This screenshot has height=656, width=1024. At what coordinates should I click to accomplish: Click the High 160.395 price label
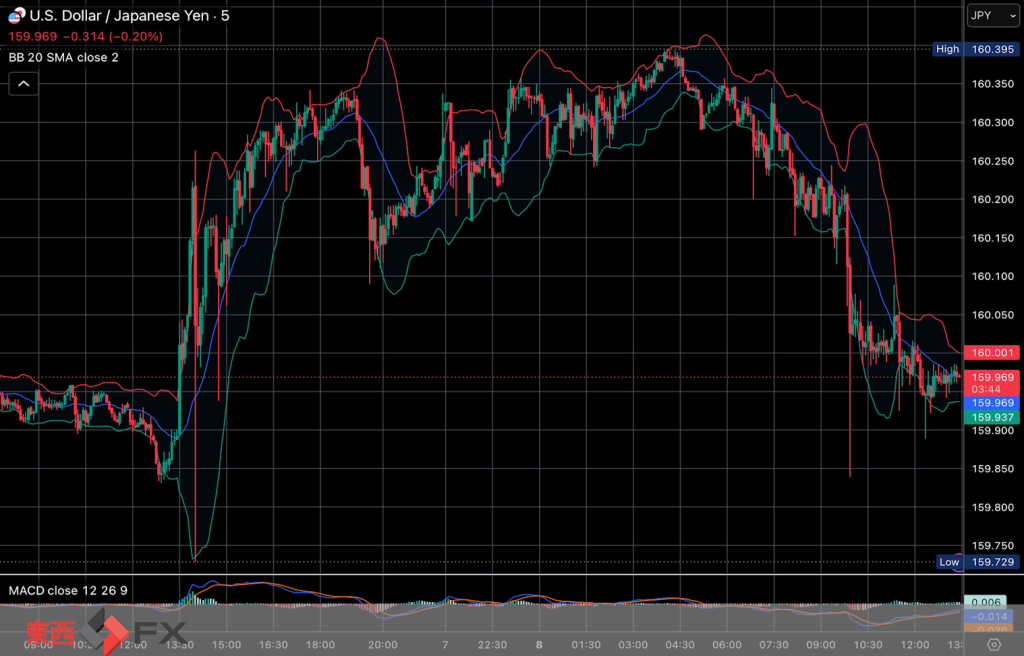click(x=976, y=49)
